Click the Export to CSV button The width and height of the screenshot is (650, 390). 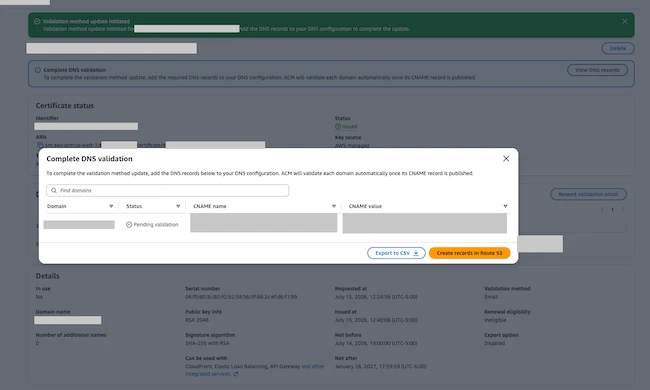tap(396, 253)
